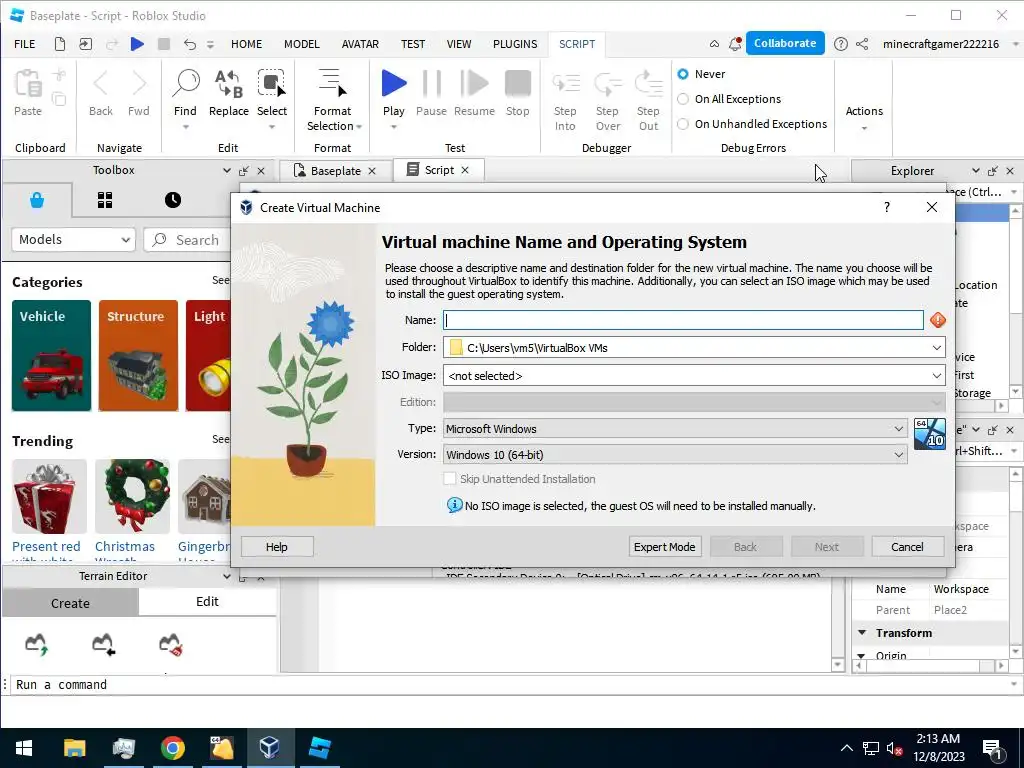The height and width of the screenshot is (768, 1024).
Task: Click the large Play button in Test group
Action: point(394,84)
